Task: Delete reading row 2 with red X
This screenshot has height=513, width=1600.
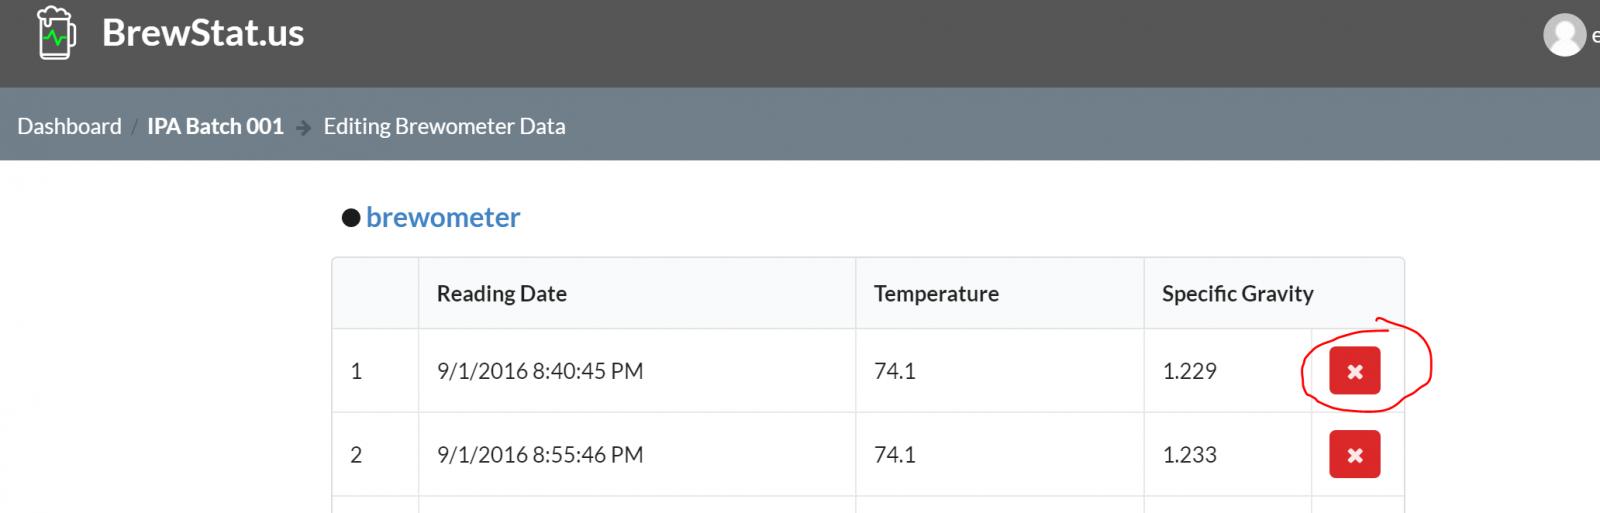Action: pyautogui.click(x=1355, y=455)
